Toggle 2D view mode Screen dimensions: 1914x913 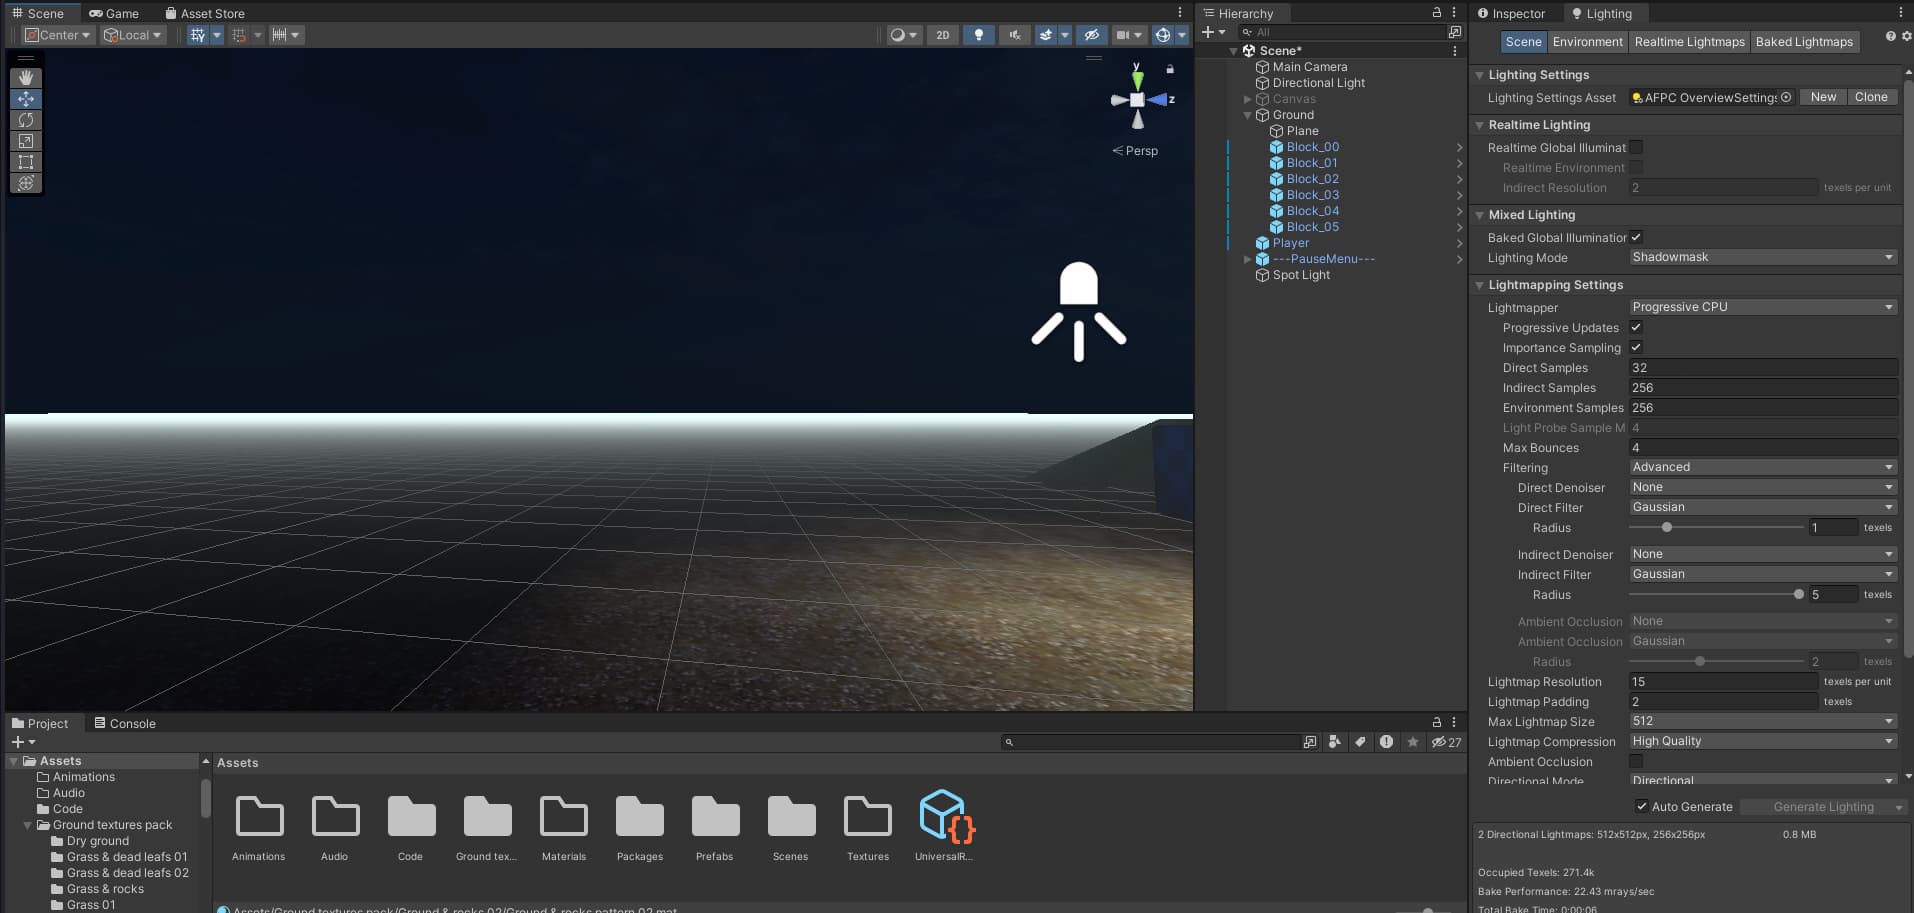click(x=941, y=34)
